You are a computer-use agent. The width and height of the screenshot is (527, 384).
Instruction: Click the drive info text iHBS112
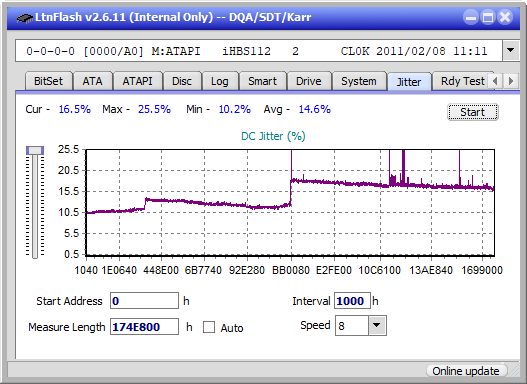pos(246,51)
